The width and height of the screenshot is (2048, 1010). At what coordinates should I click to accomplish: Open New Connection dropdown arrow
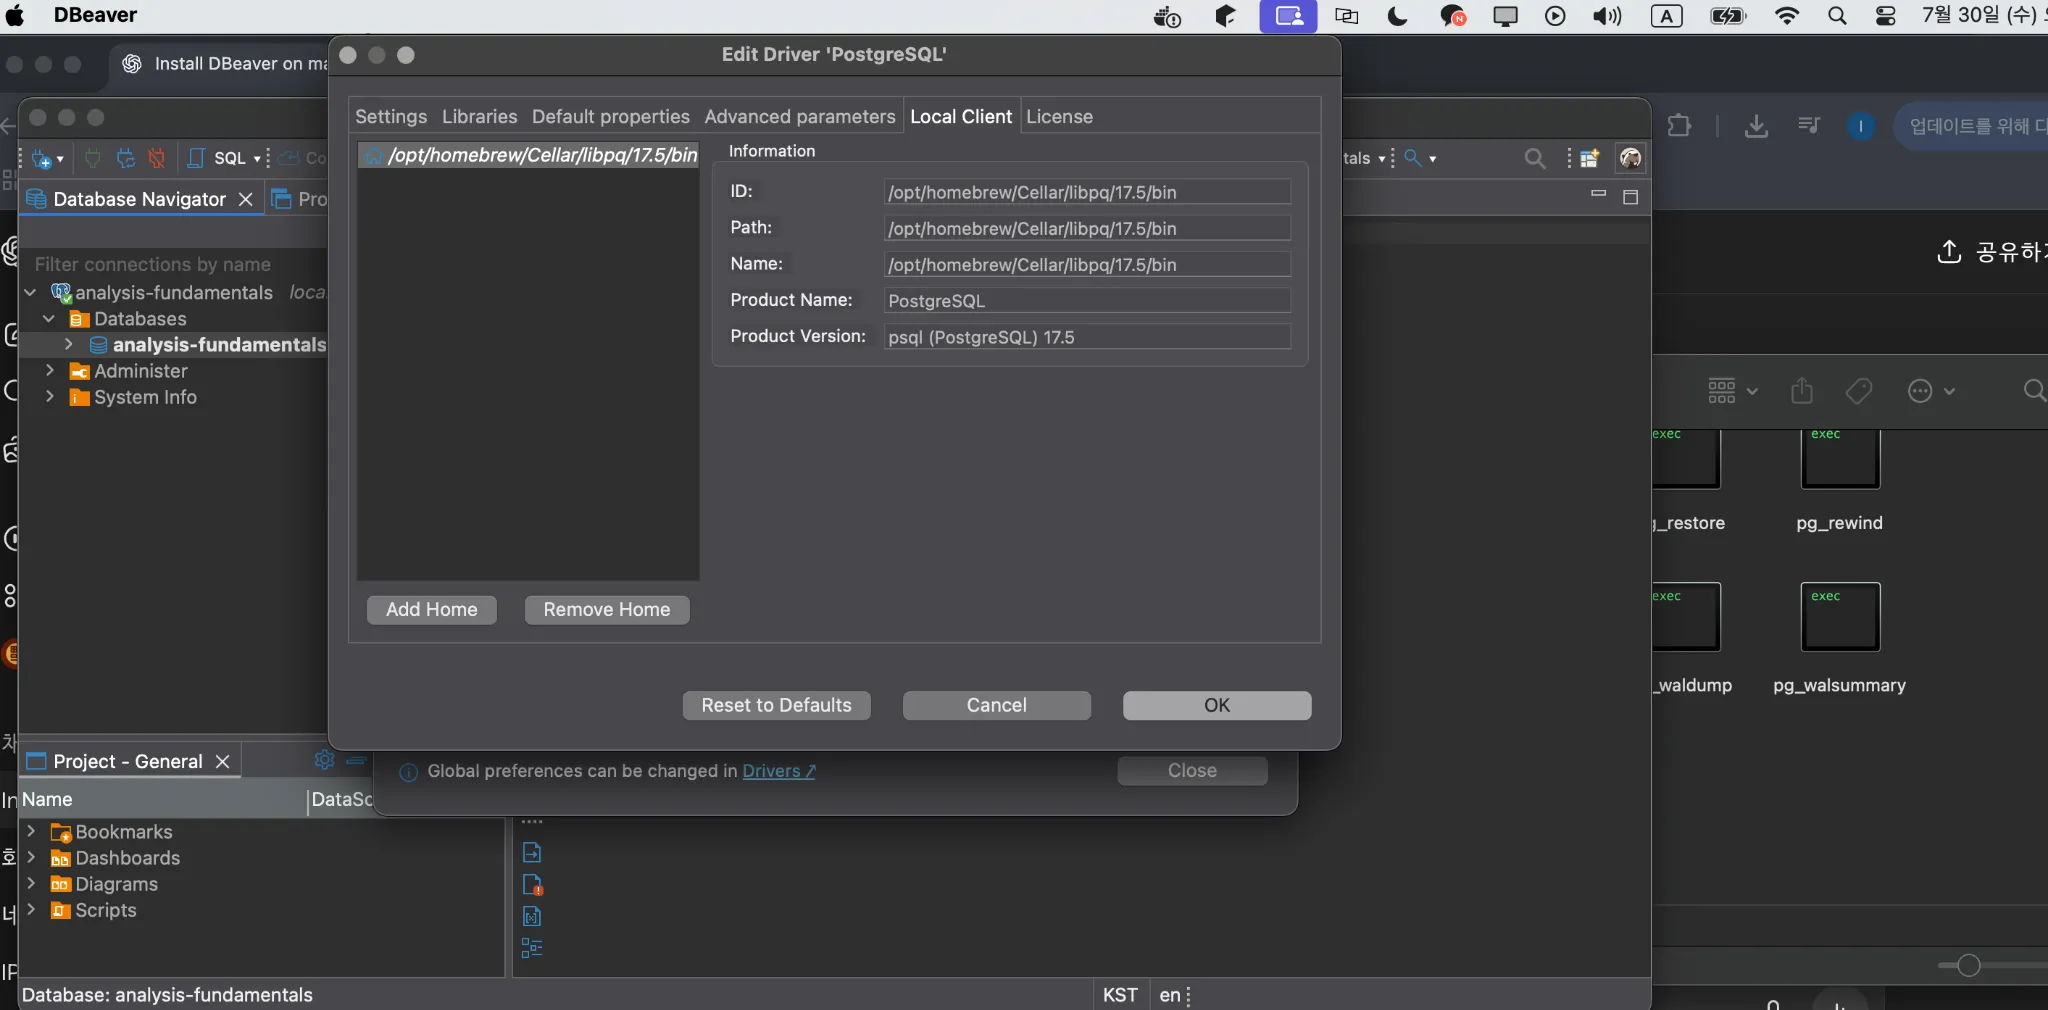click(x=60, y=159)
